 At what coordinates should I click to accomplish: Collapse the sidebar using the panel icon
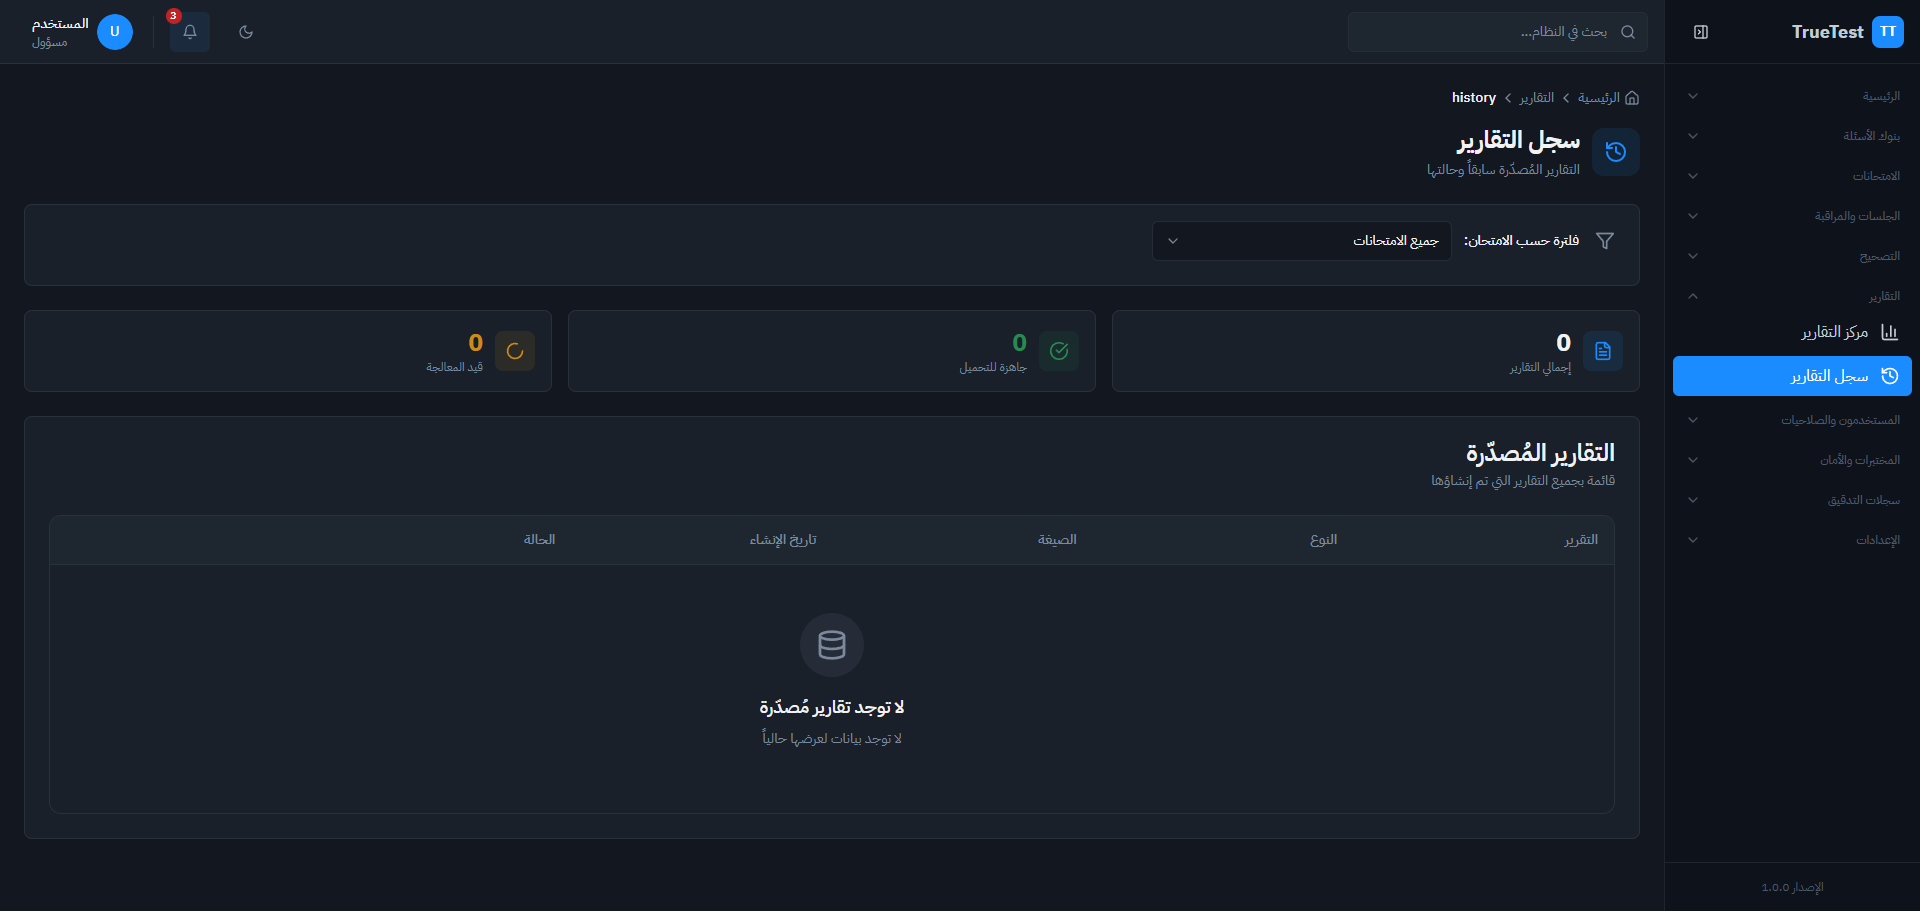pos(1701,32)
